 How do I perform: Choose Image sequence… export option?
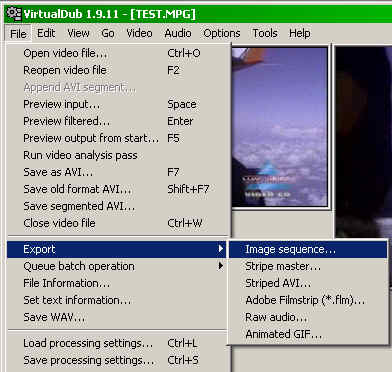click(308, 250)
